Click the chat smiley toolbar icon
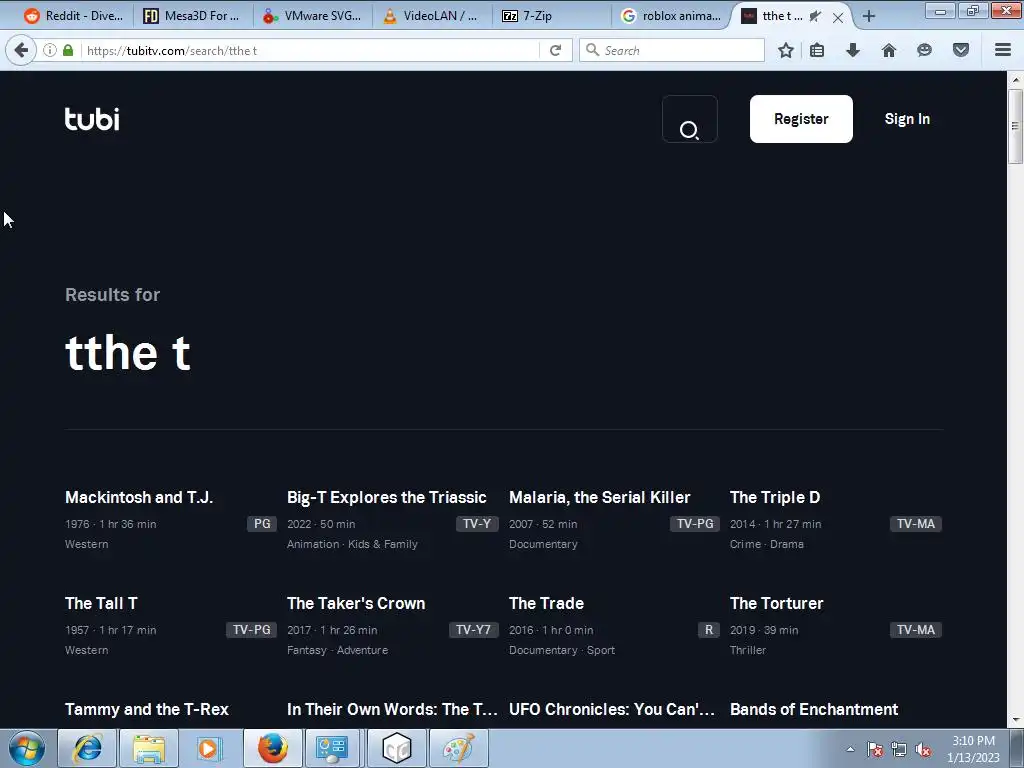This screenshot has width=1024, height=768. coord(924,50)
